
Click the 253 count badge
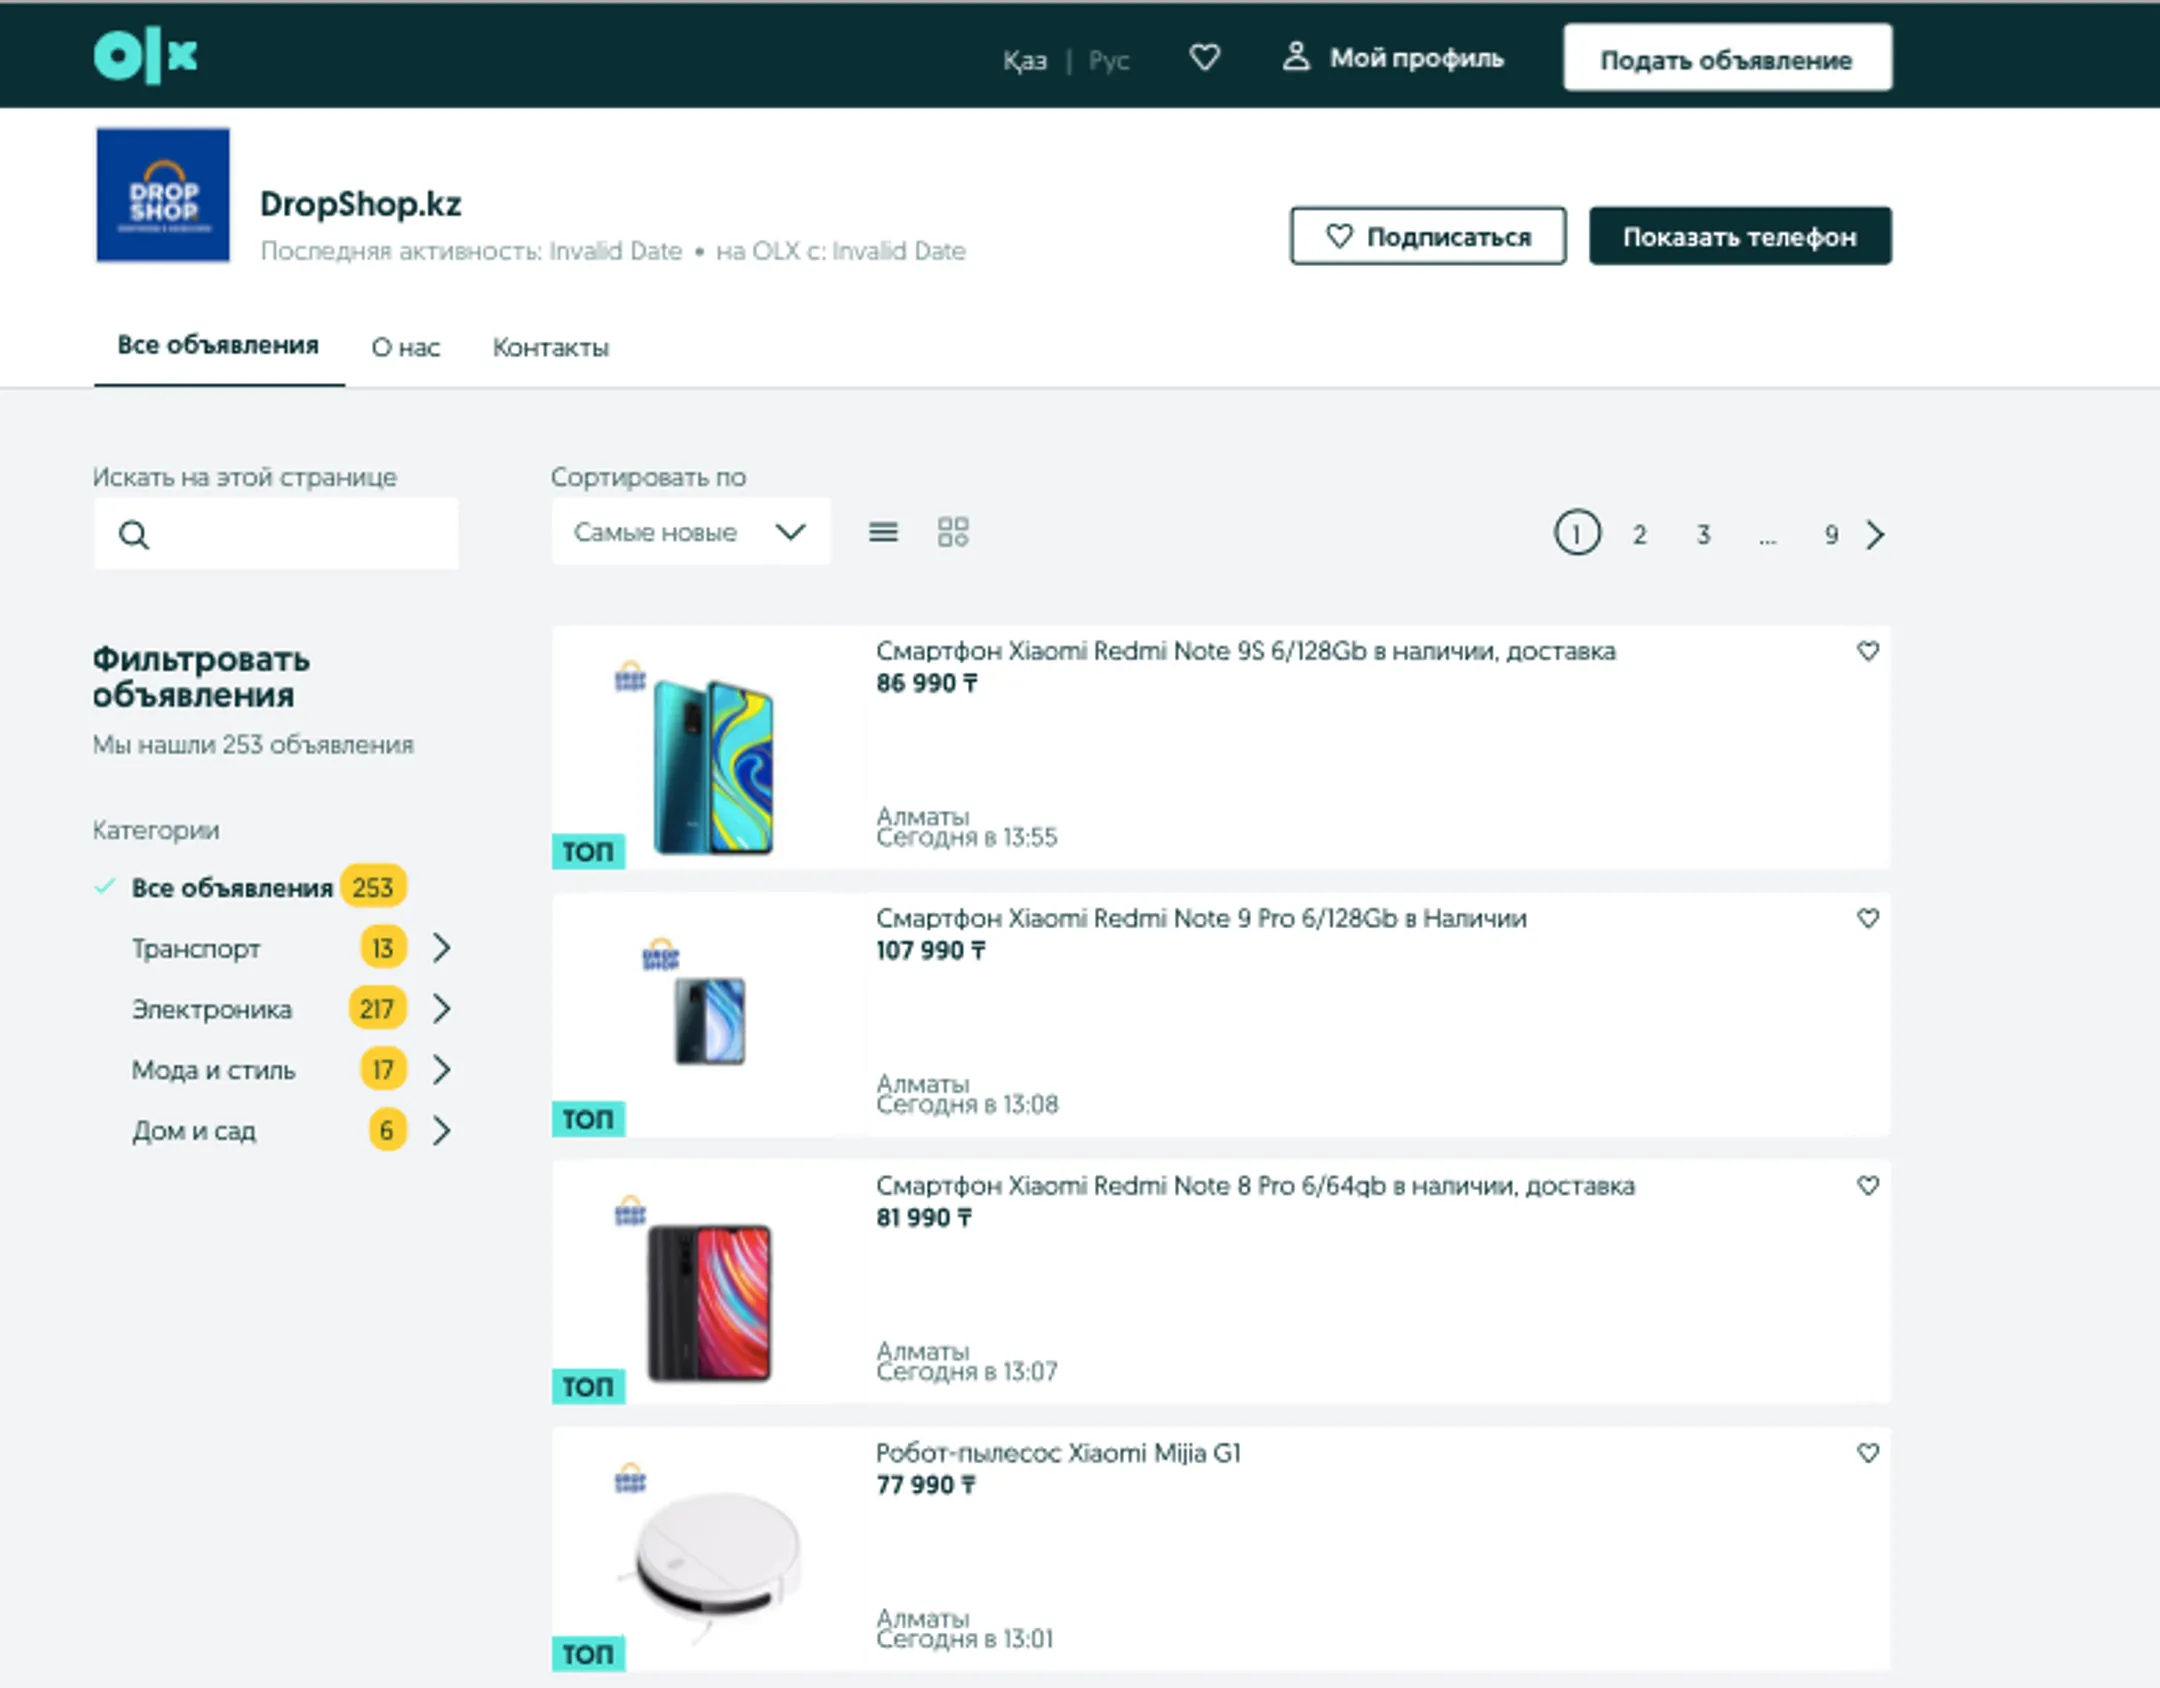point(373,887)
